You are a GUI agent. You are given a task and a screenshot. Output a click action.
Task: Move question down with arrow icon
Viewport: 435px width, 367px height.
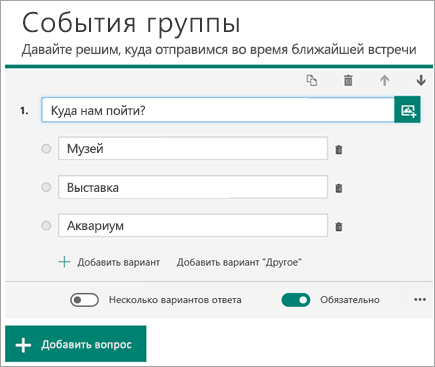coord(421,81)
